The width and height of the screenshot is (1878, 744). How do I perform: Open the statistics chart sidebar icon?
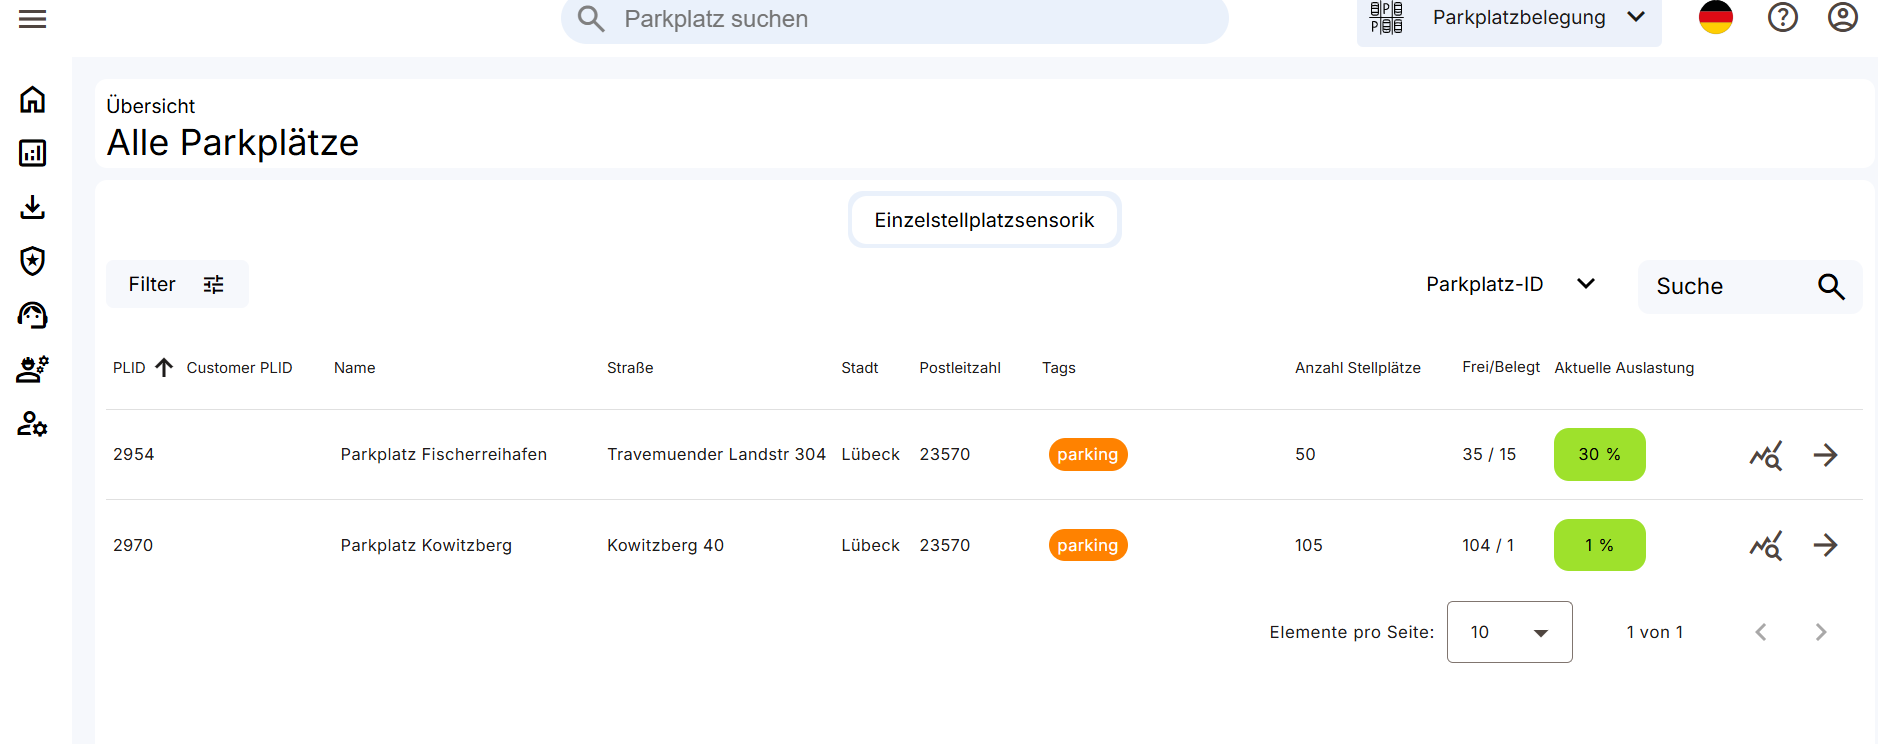32,153
